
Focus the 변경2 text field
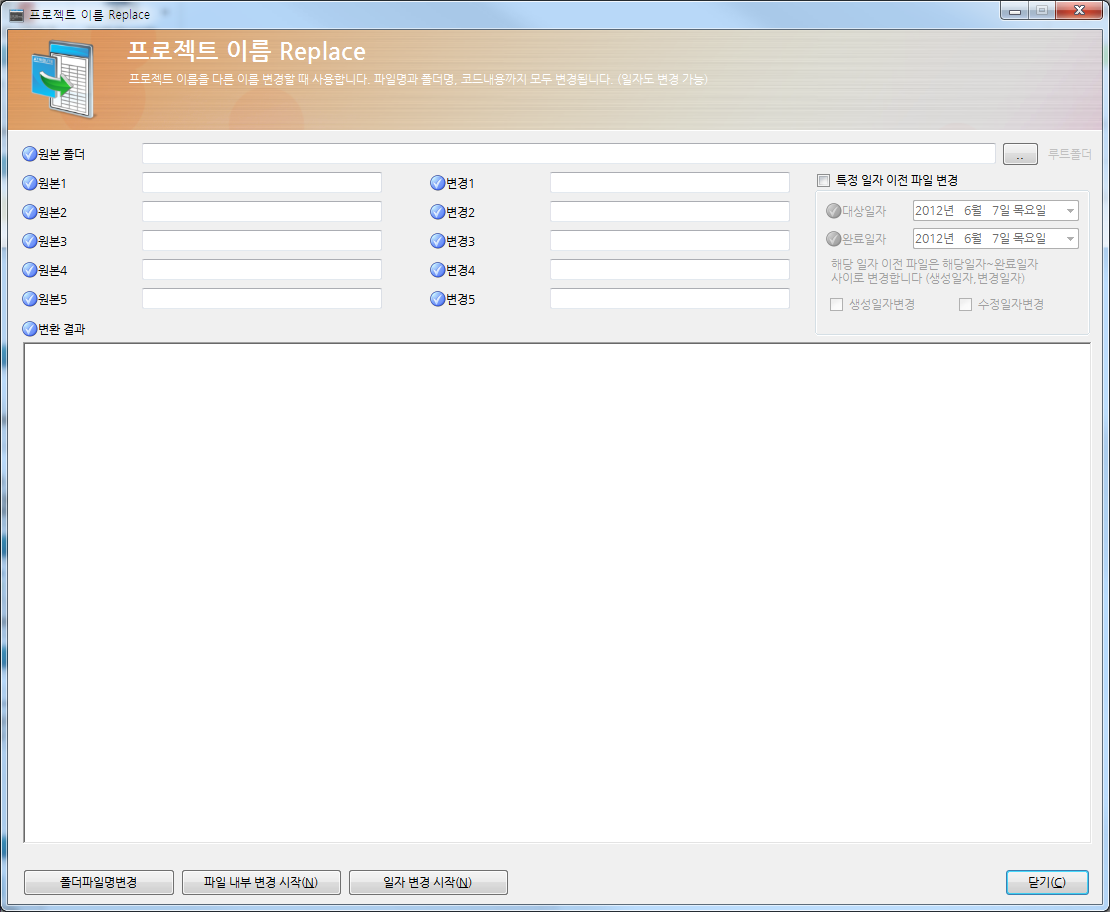pyautogui.click(x=670, y=211)
